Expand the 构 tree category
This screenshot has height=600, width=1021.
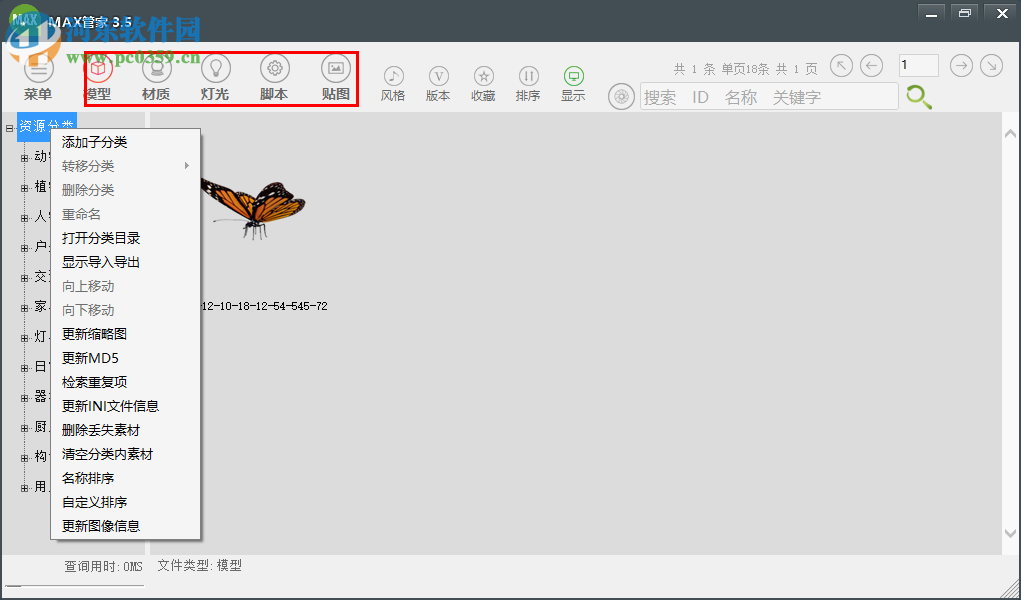(x=25, y=458)
